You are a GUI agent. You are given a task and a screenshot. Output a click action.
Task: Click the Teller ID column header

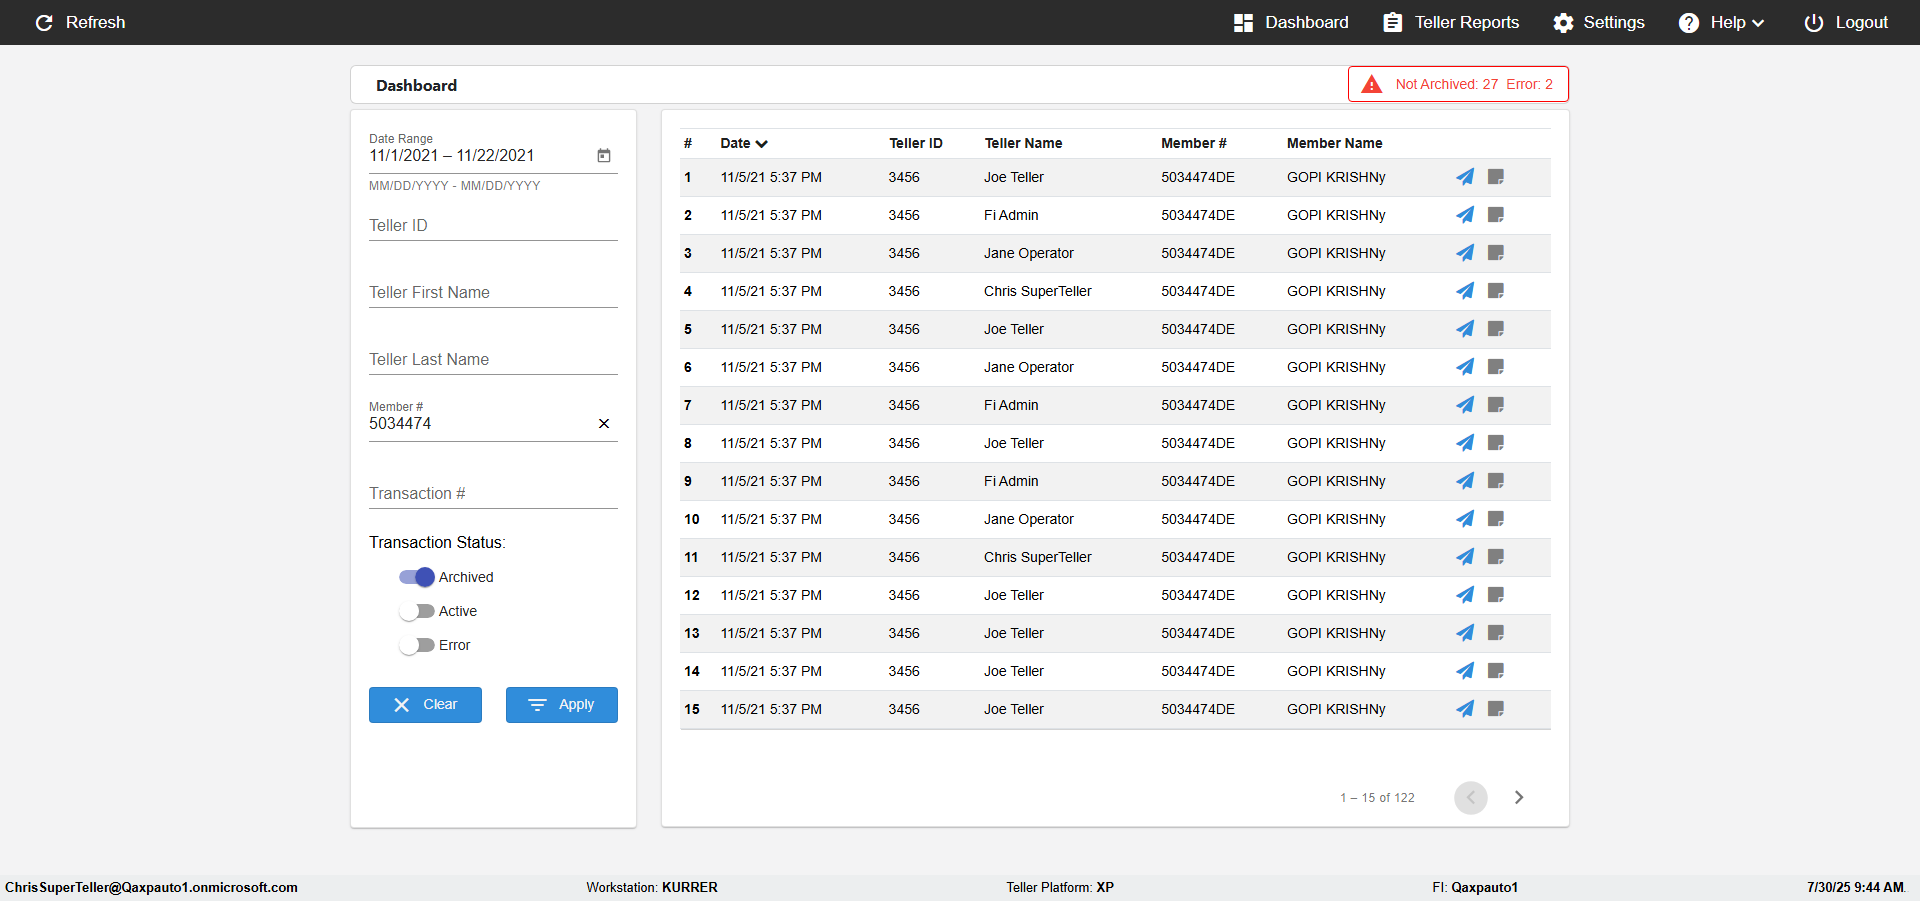pos(916,143)
